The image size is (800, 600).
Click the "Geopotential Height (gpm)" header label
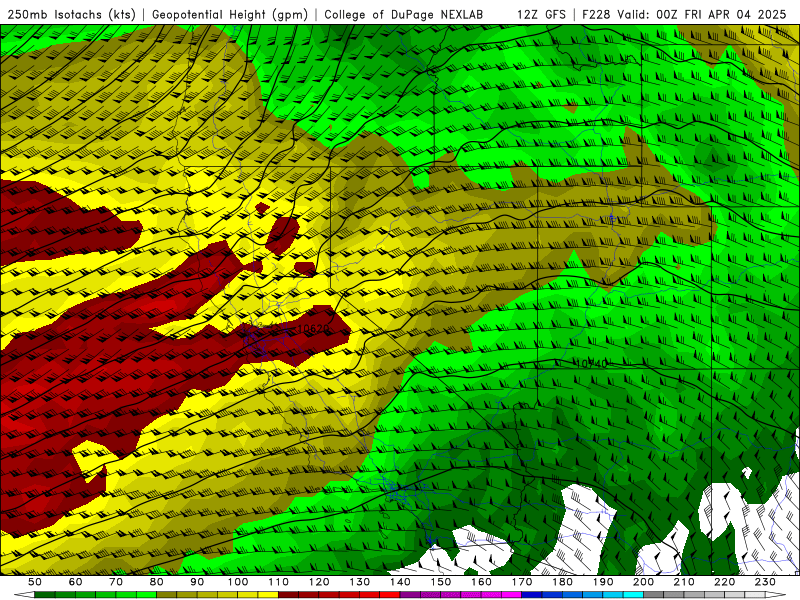pyautogui.click(x=230, y=14)
